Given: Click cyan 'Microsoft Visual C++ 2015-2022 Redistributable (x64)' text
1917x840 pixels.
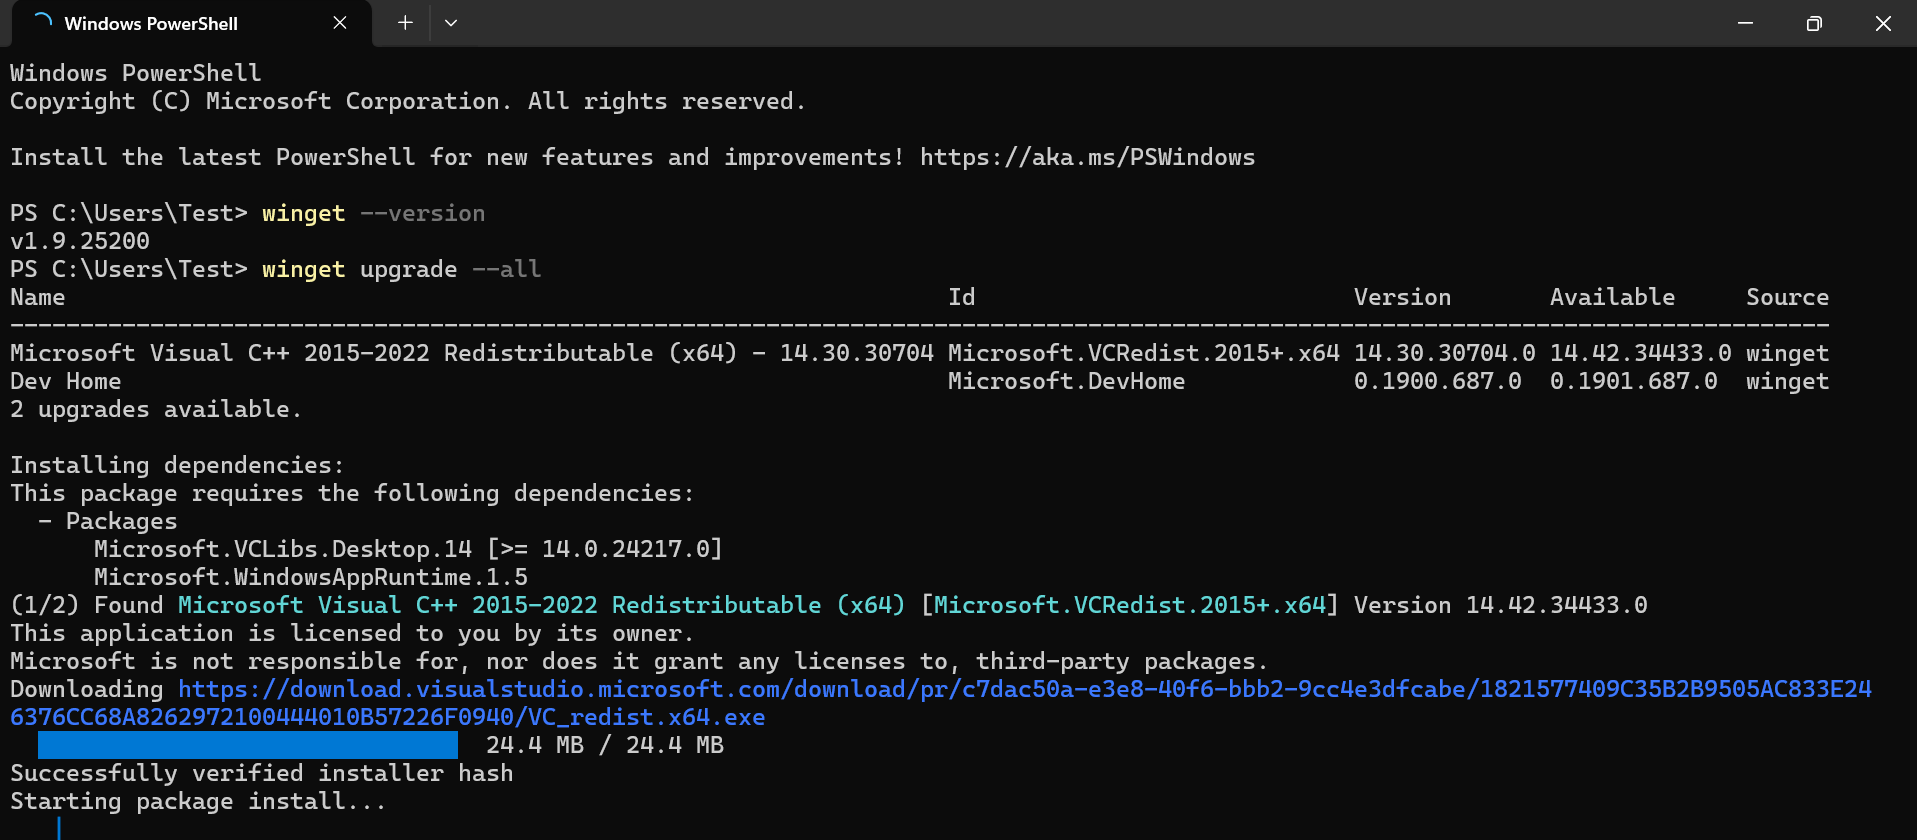Looking at the screenshot, I should [541, 605].
